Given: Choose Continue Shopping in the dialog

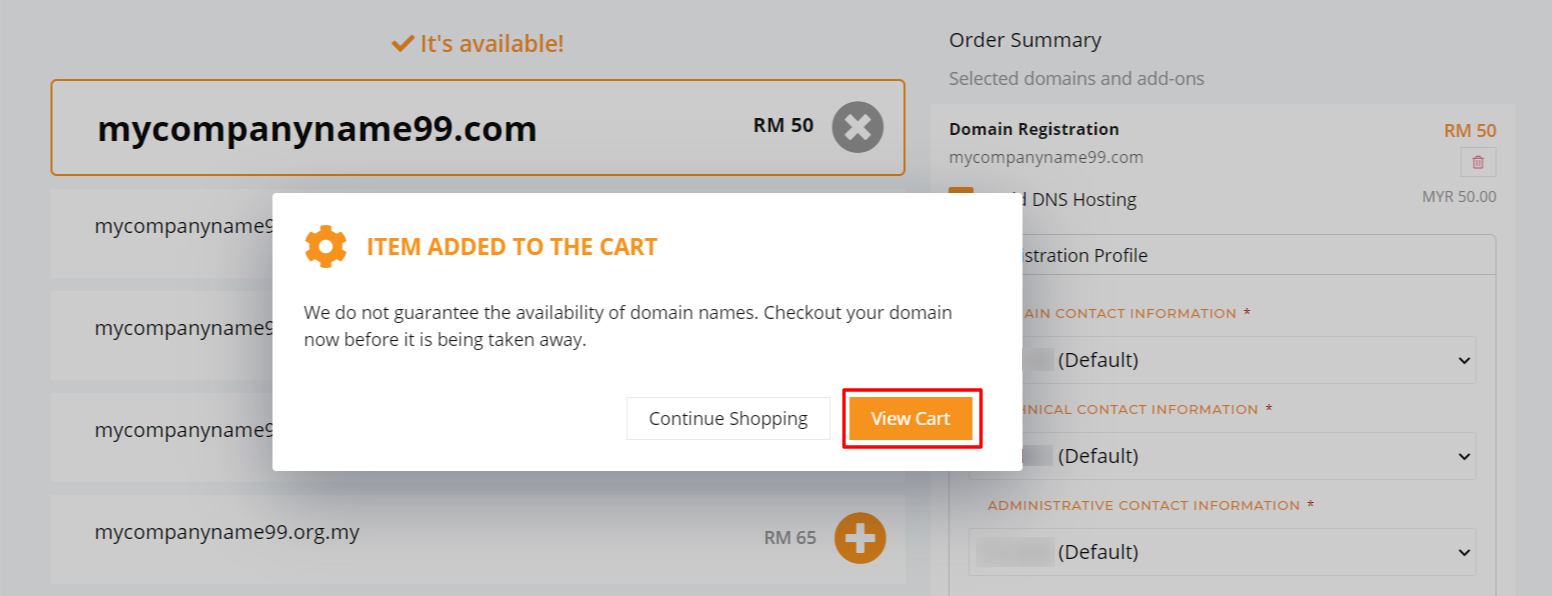Looking at the screenshot, I should pyautogui.click(x=728, y=418).
